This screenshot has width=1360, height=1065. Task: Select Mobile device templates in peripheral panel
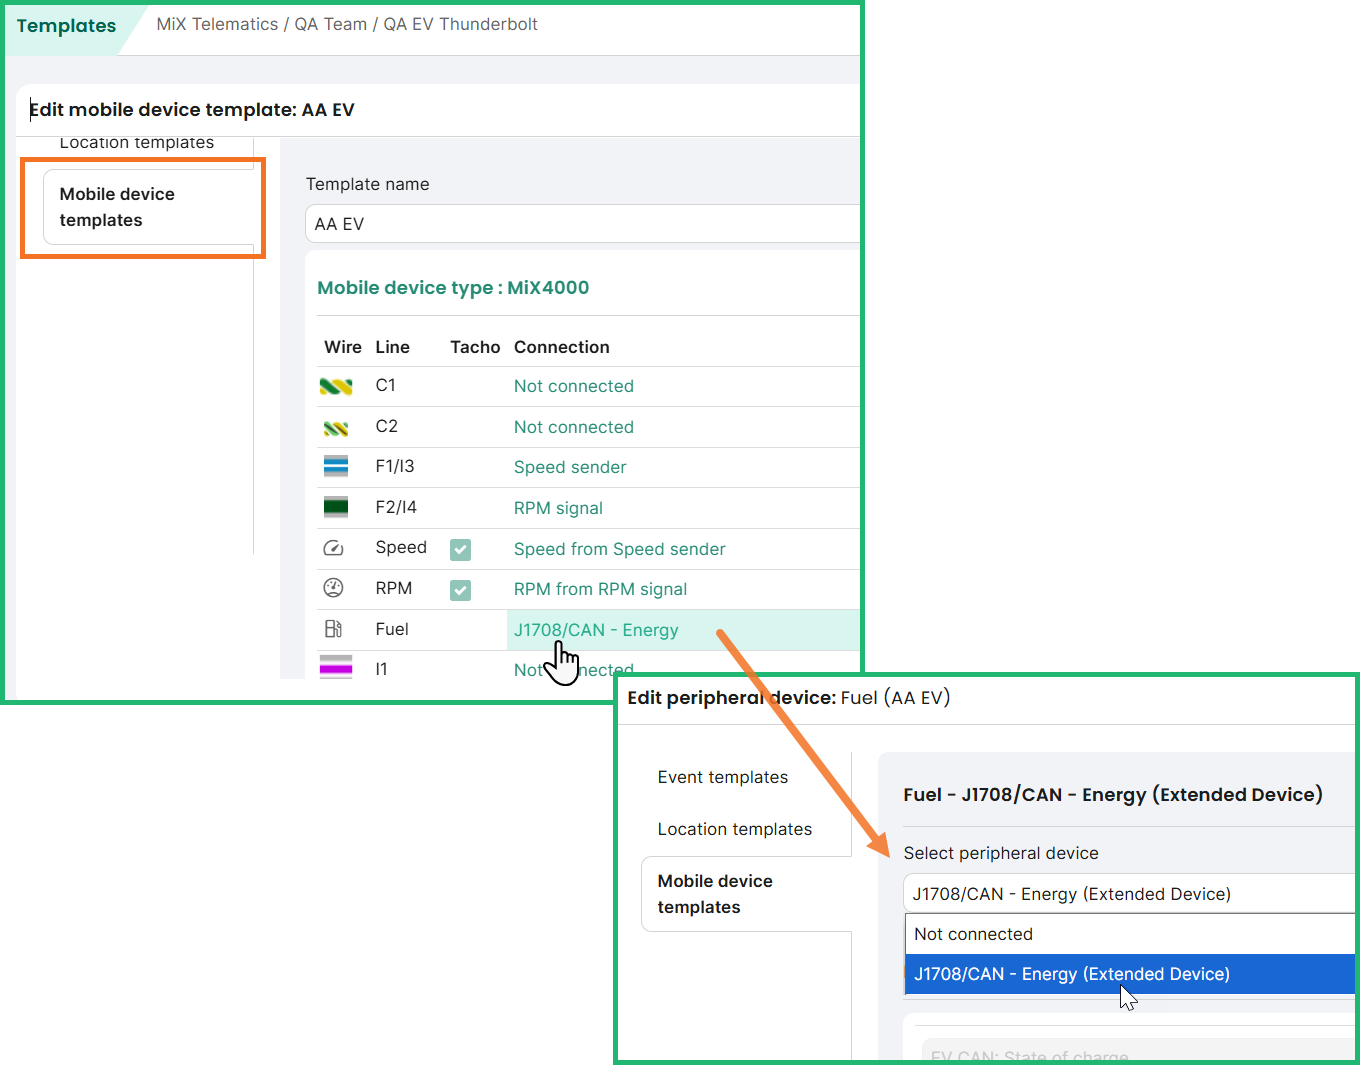tap(746, 894)
